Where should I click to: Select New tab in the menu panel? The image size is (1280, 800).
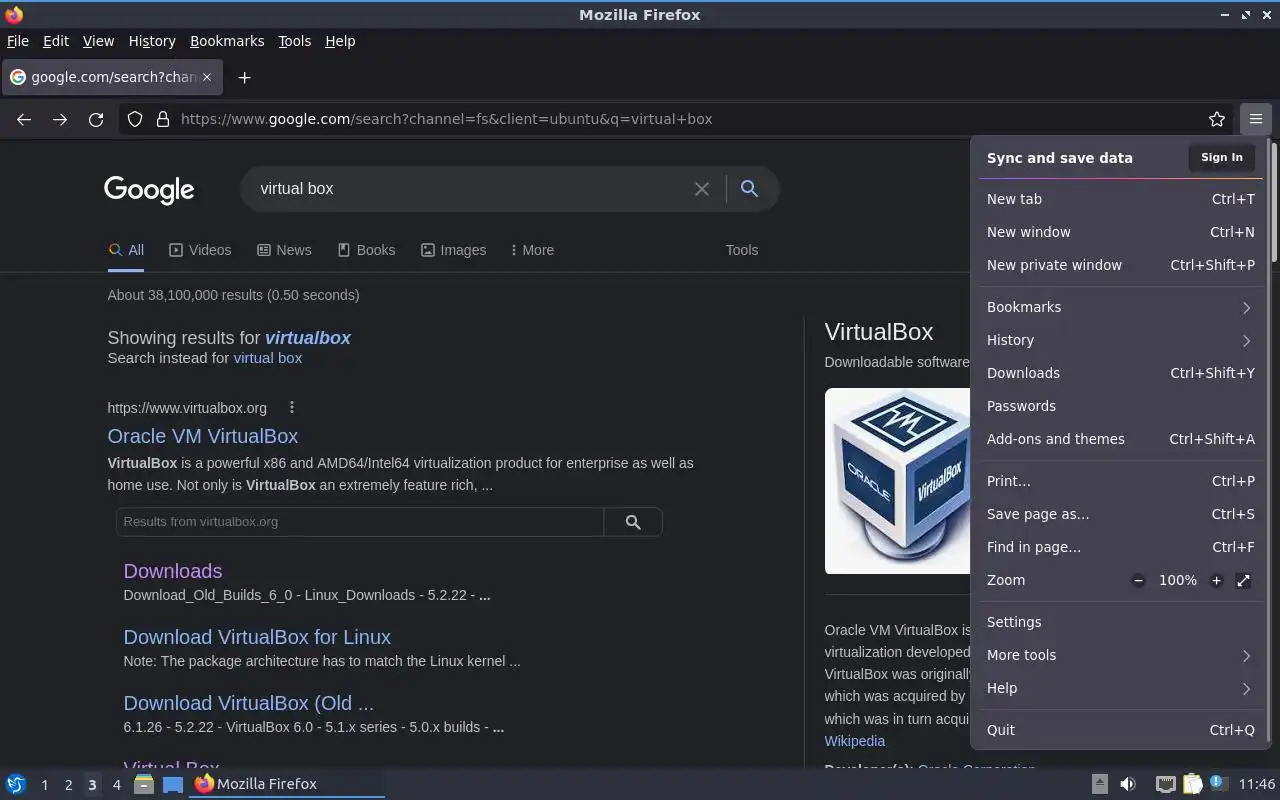point(1120,199)
